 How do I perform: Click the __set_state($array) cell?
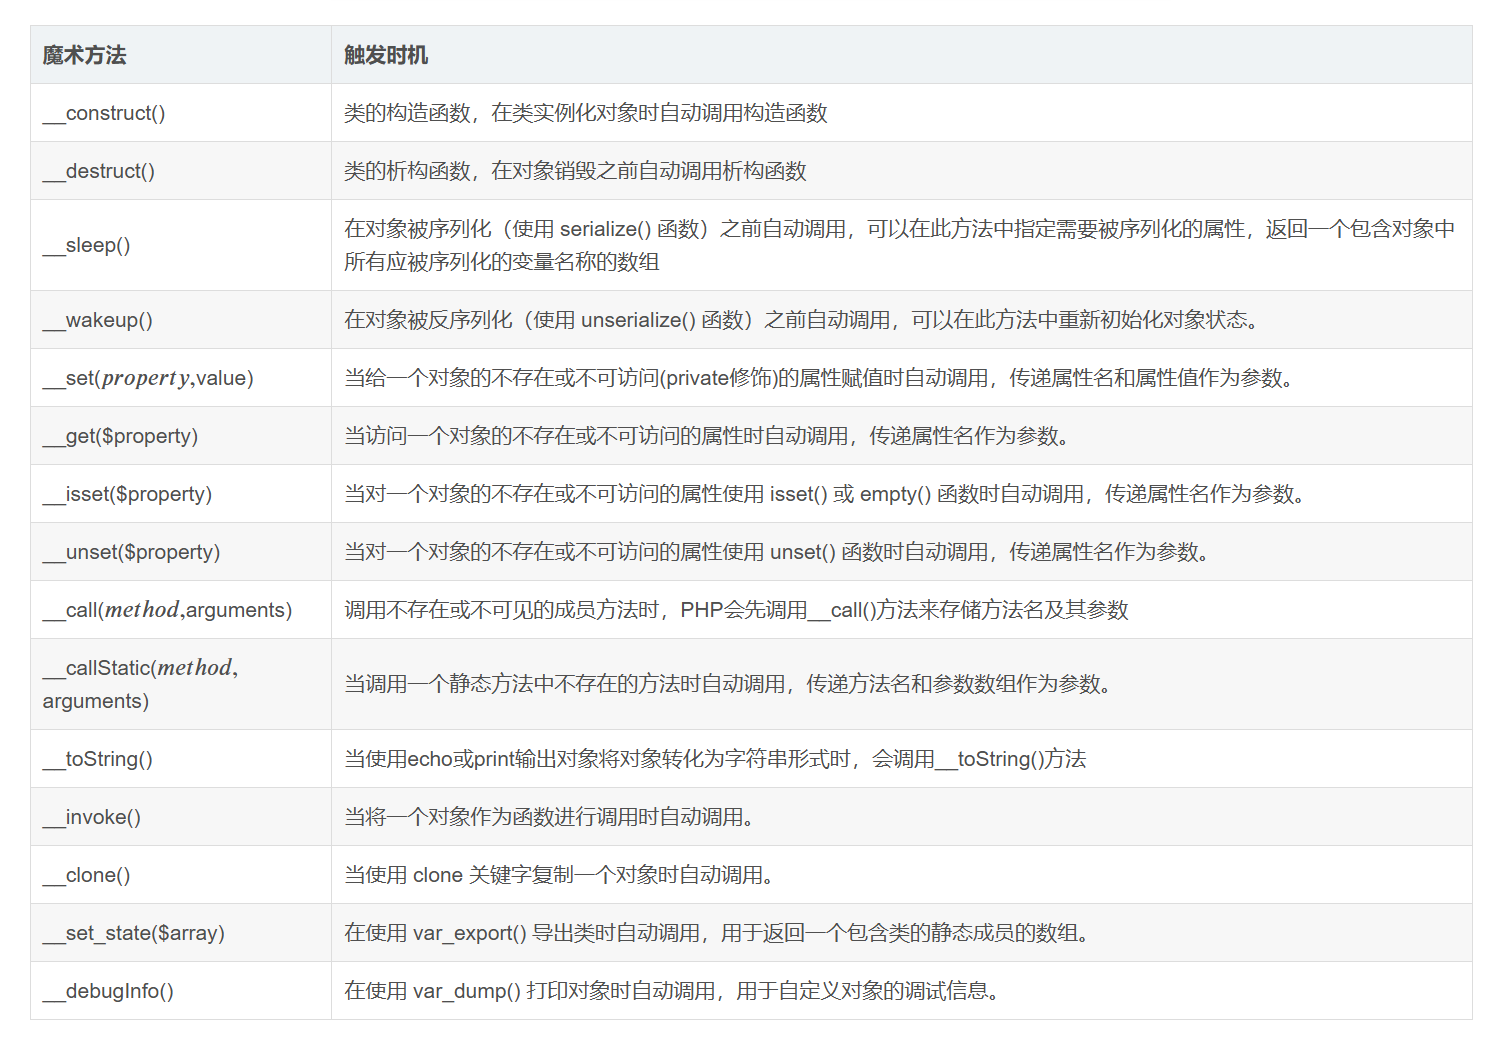181,933
